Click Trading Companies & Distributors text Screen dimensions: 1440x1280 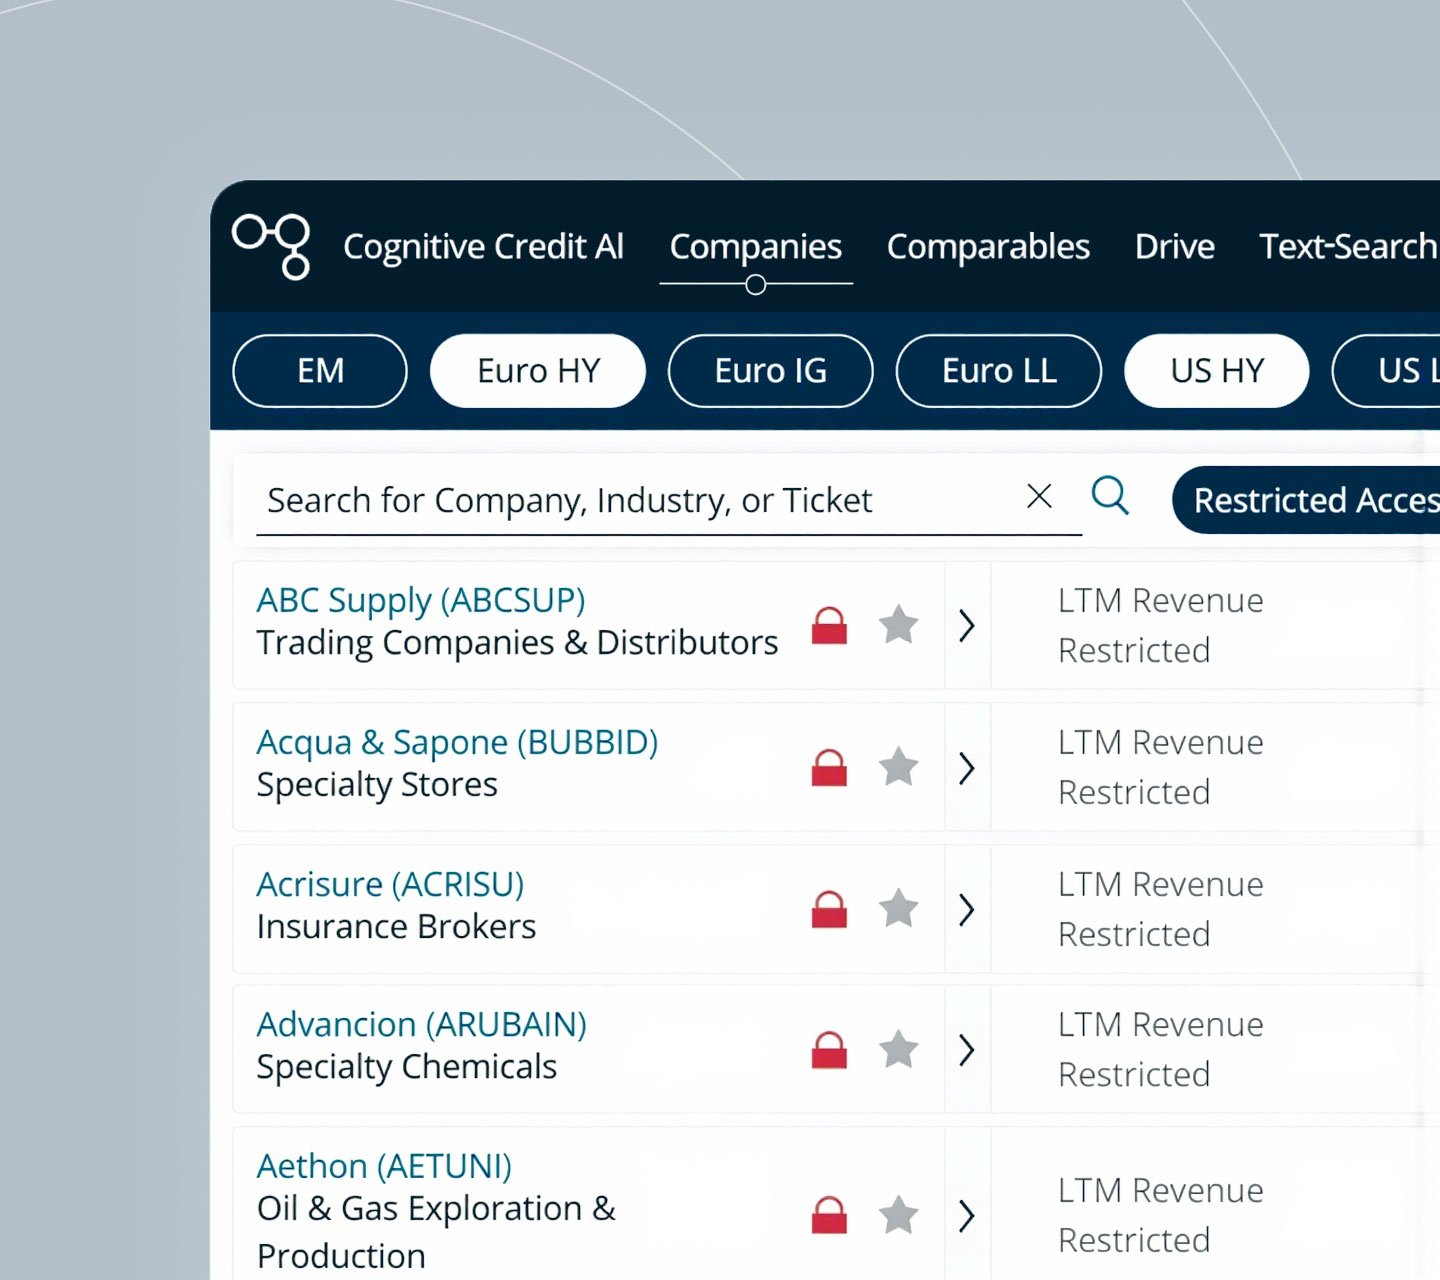(517, 643)
